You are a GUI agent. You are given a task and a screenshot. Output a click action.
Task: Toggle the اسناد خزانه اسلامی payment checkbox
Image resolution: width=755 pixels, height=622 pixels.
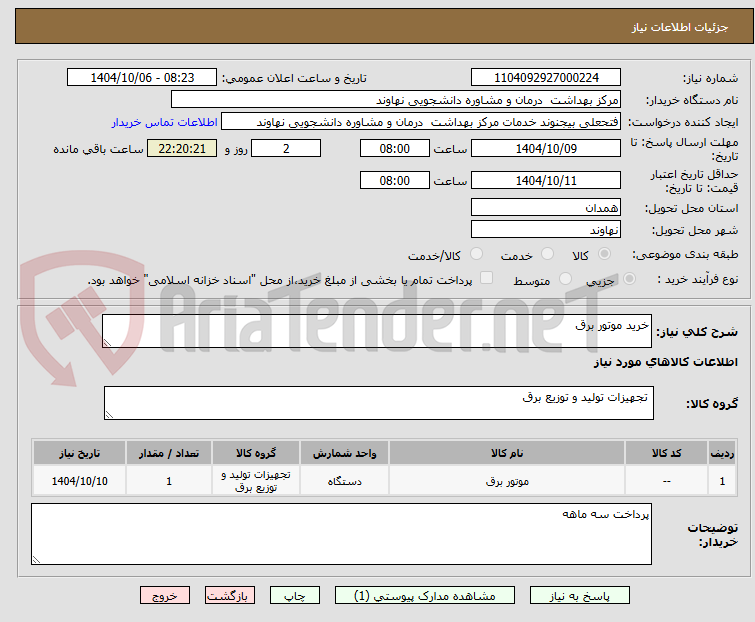click(x=486, y=278)
